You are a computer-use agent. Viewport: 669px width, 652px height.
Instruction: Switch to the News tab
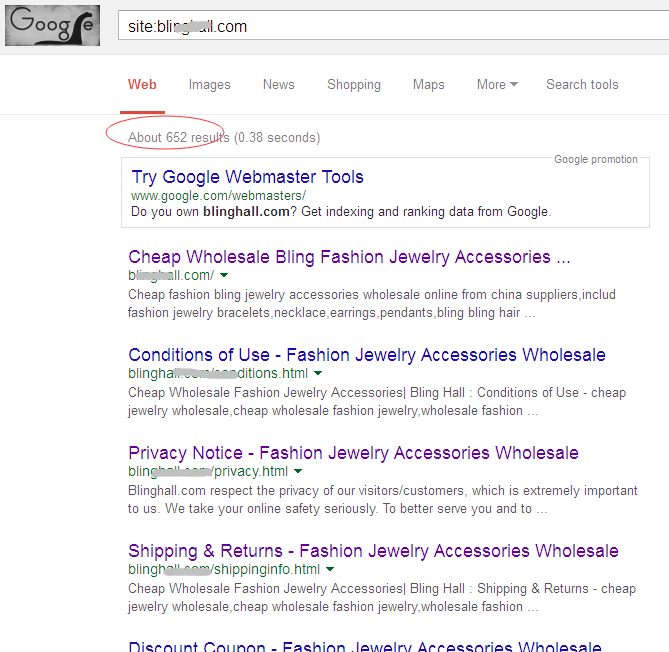click(x=279, y=84)
